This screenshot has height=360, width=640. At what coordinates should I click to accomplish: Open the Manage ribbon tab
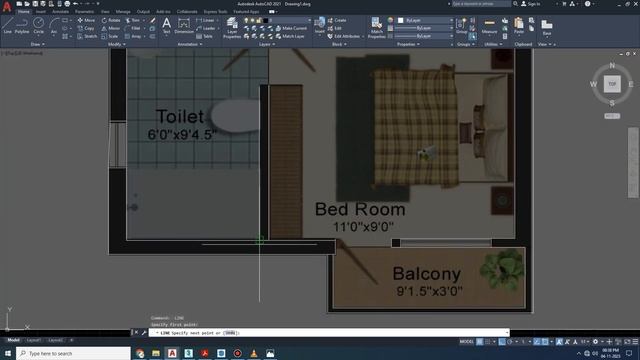click(123, 12)
